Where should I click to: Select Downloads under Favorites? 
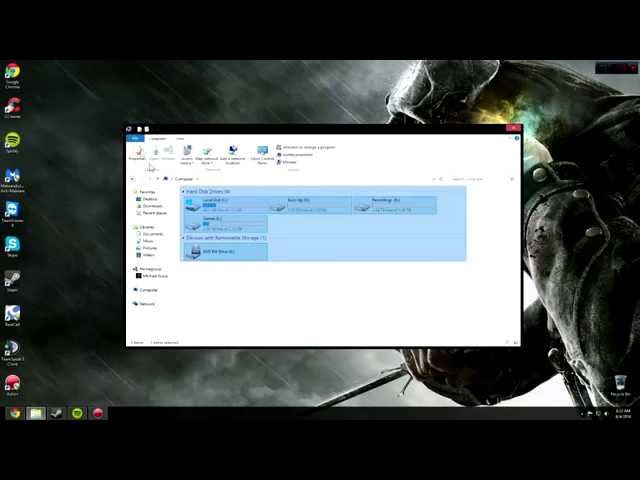click(x=149, y=206)
